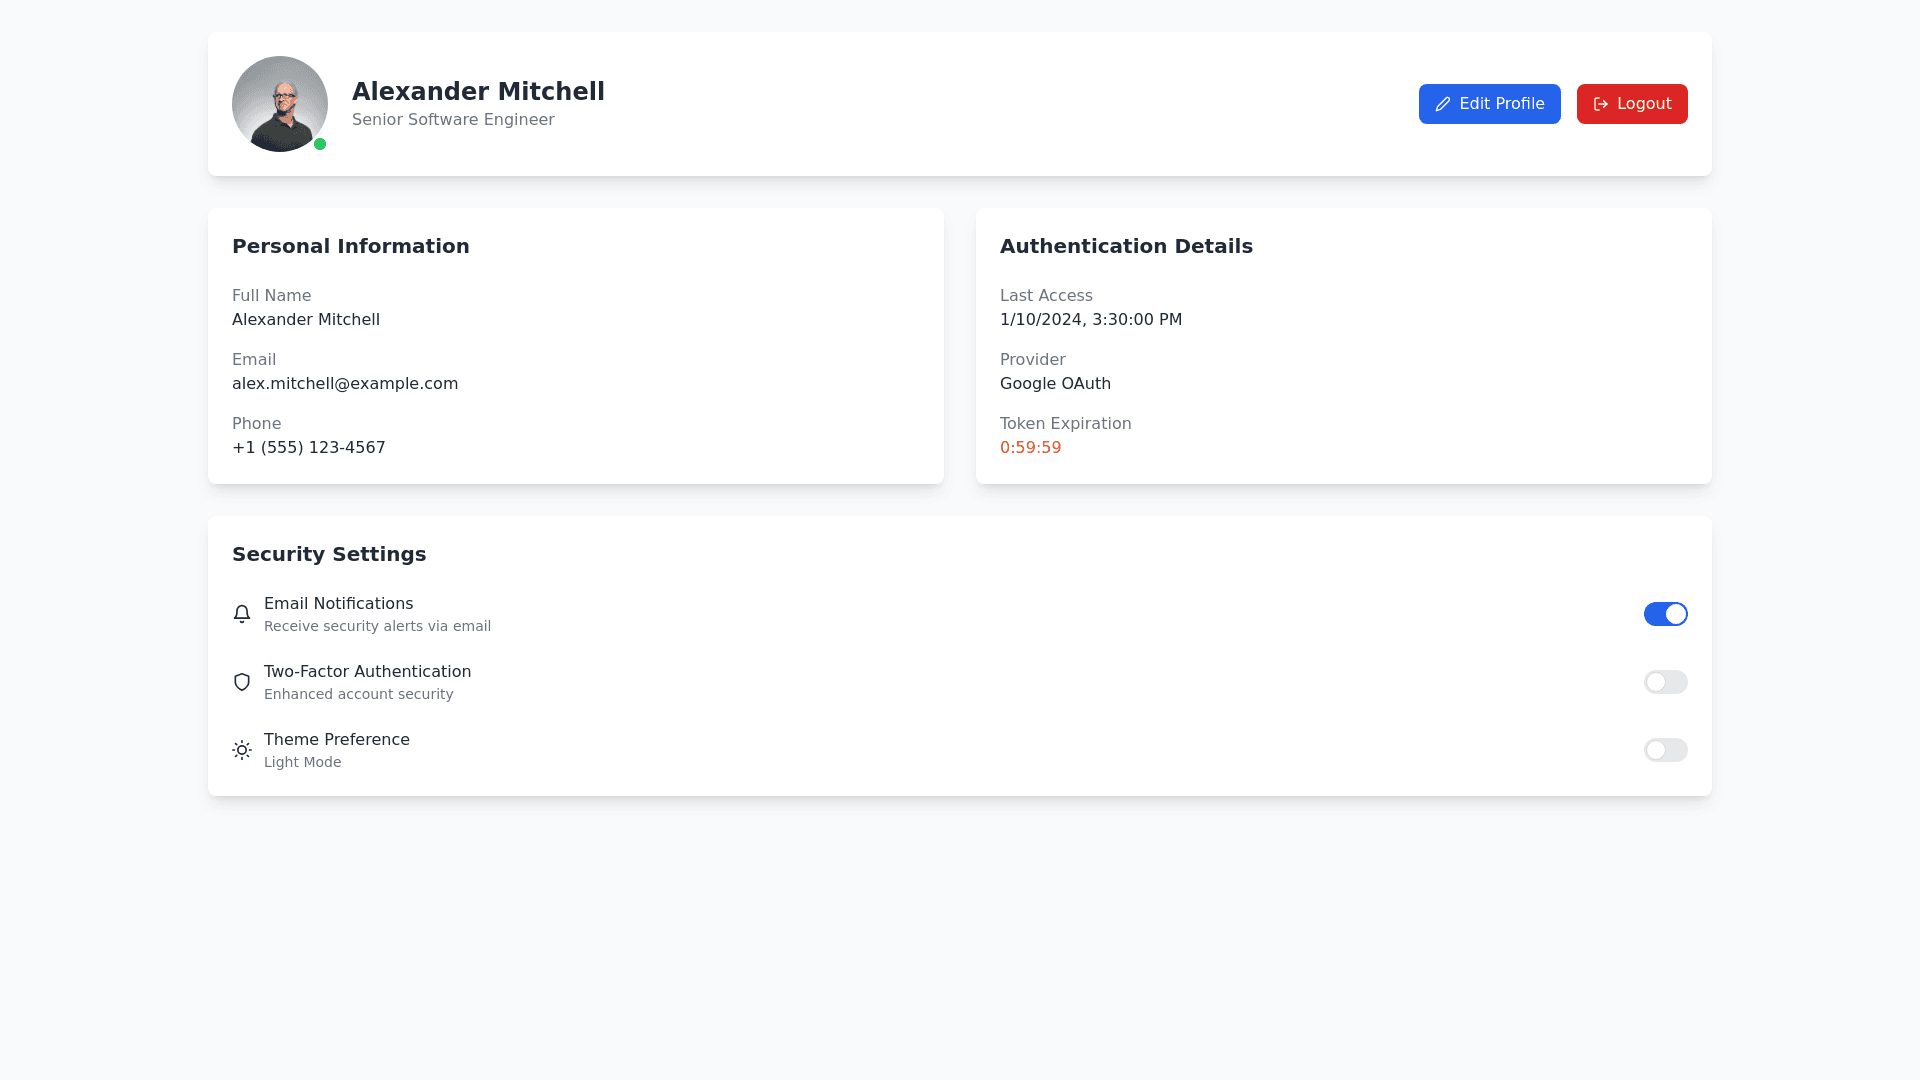Click the shield icon for Two-Factor Authentication

242,682
